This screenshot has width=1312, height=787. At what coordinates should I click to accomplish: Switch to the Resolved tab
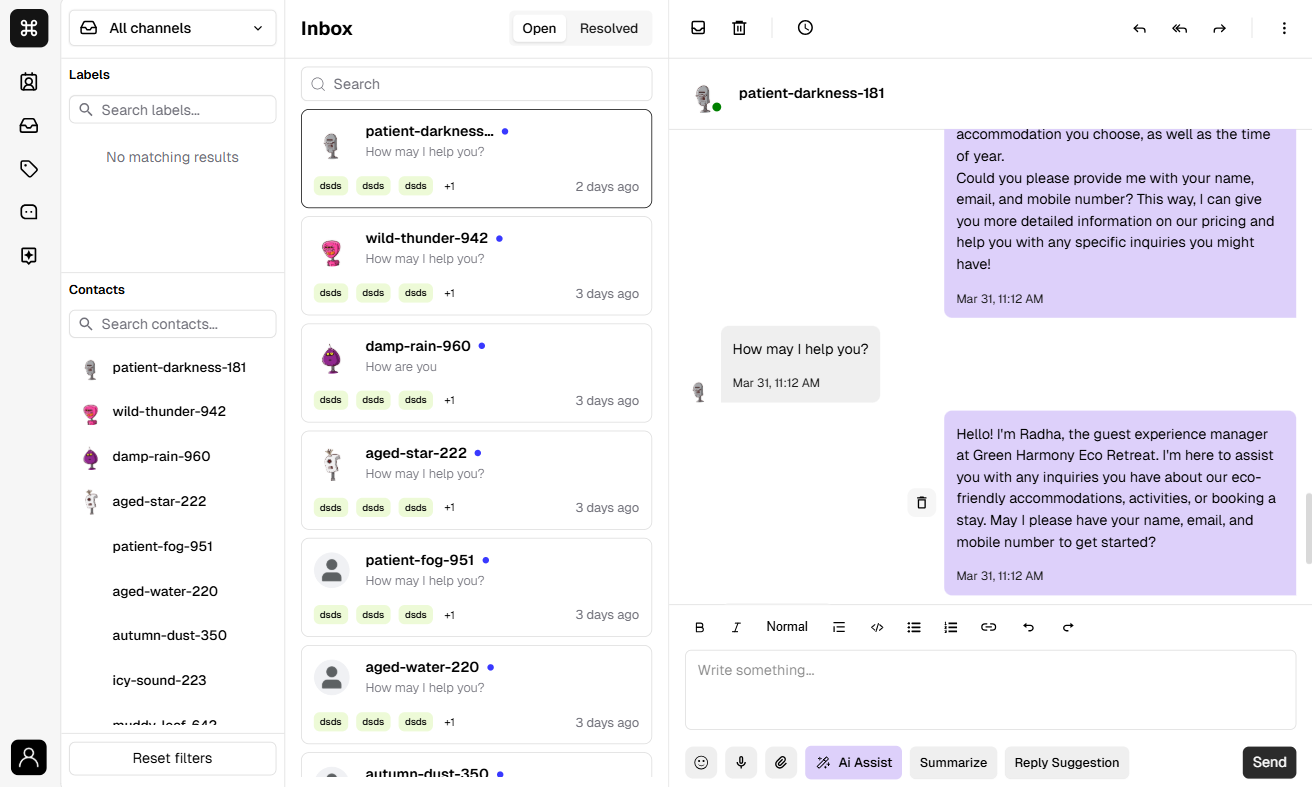[608, 28]
